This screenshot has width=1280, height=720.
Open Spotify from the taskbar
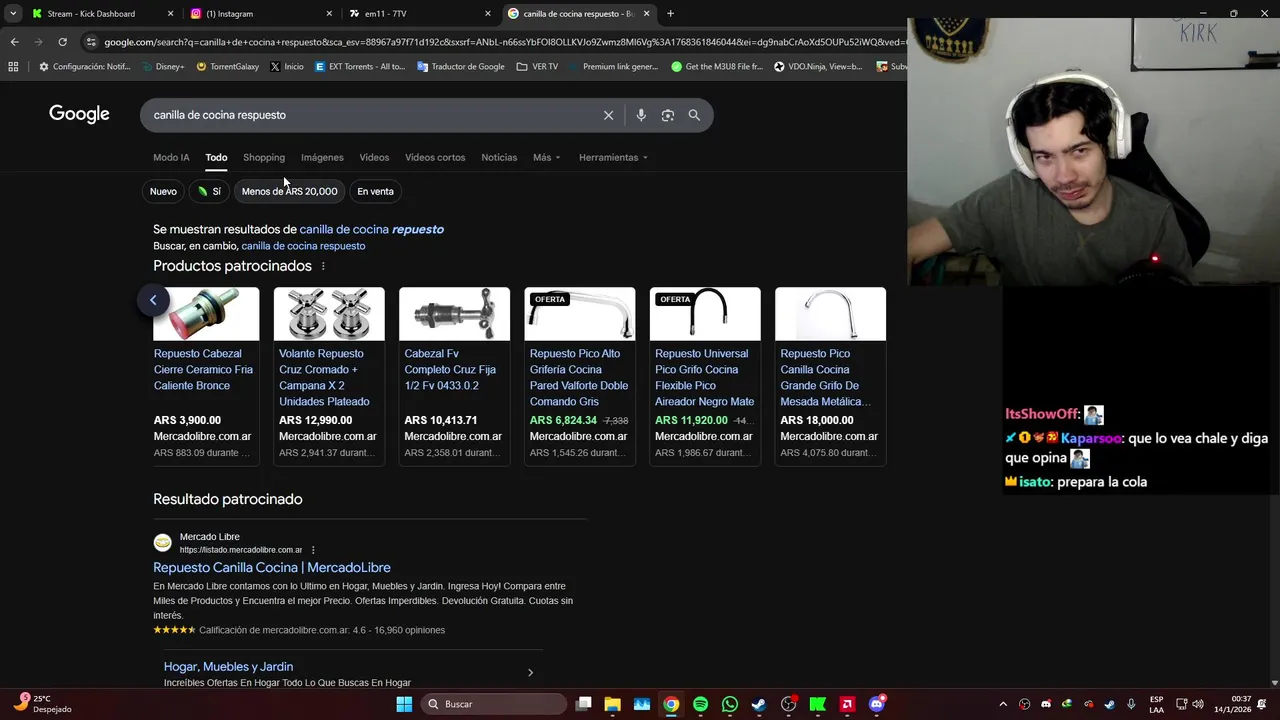pyautogui.click(x=700, y=704)
